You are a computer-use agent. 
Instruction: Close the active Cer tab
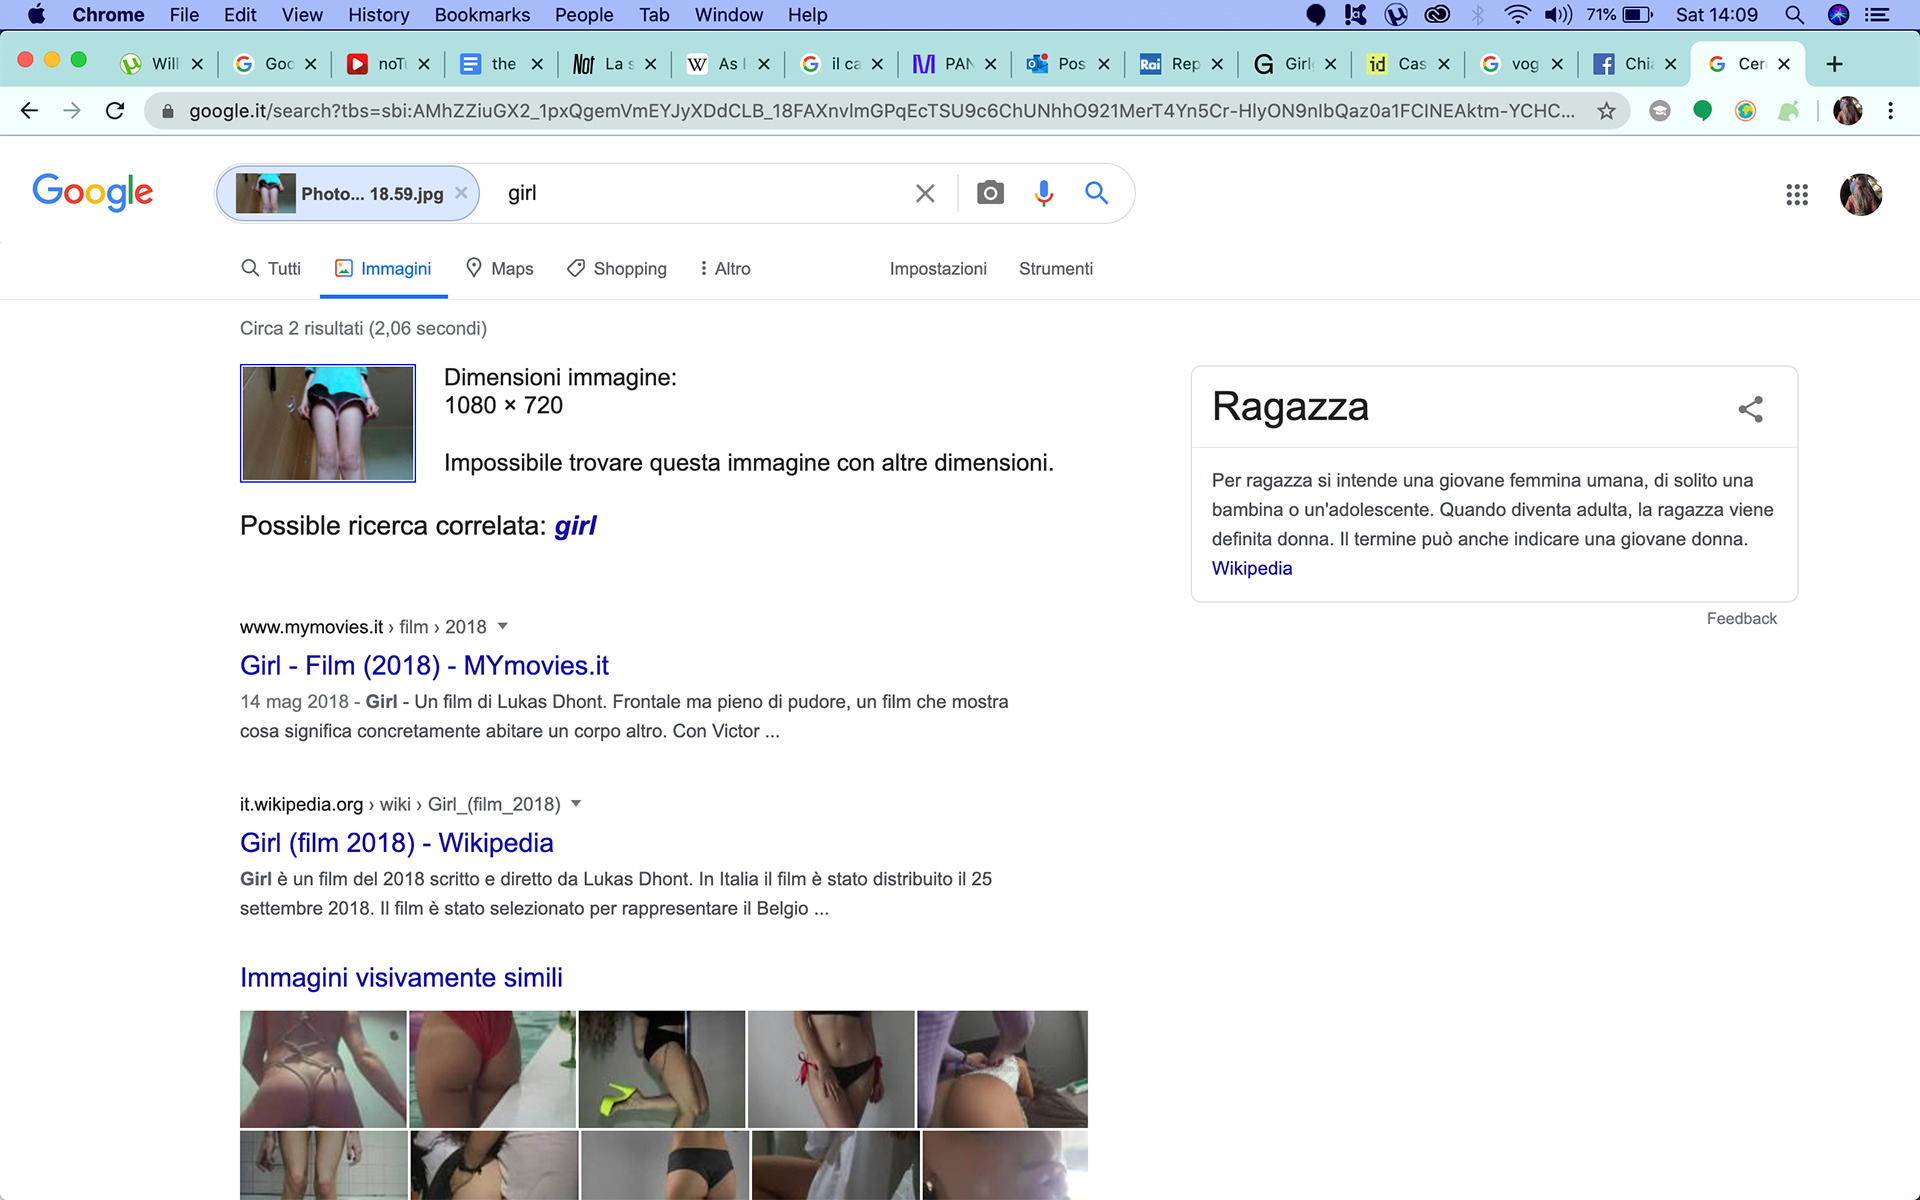coord(1784,64)
